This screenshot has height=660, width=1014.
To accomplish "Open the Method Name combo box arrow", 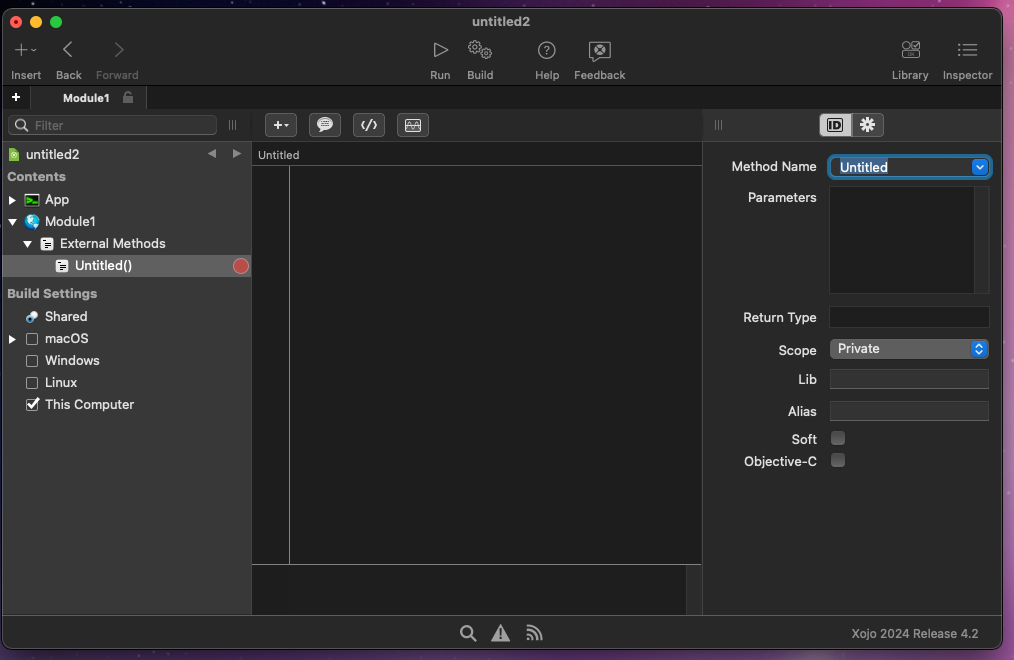I will [x=979, y=167].
